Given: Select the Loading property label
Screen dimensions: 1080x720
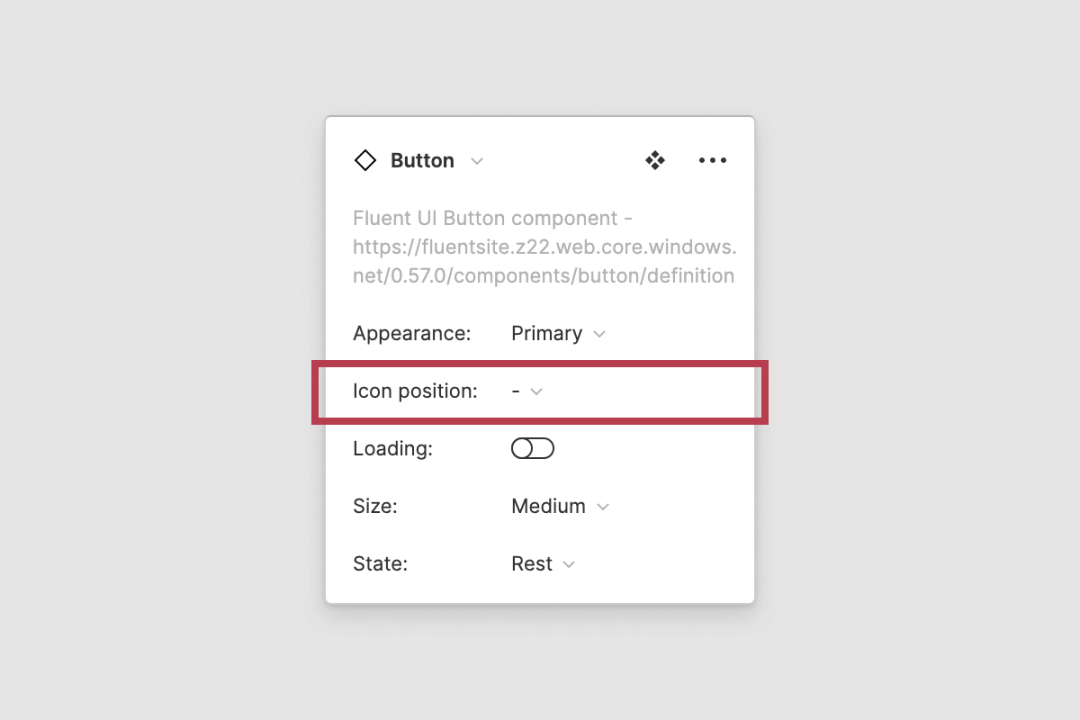Looking at the screenshot, I should click(x=393, y=449).
